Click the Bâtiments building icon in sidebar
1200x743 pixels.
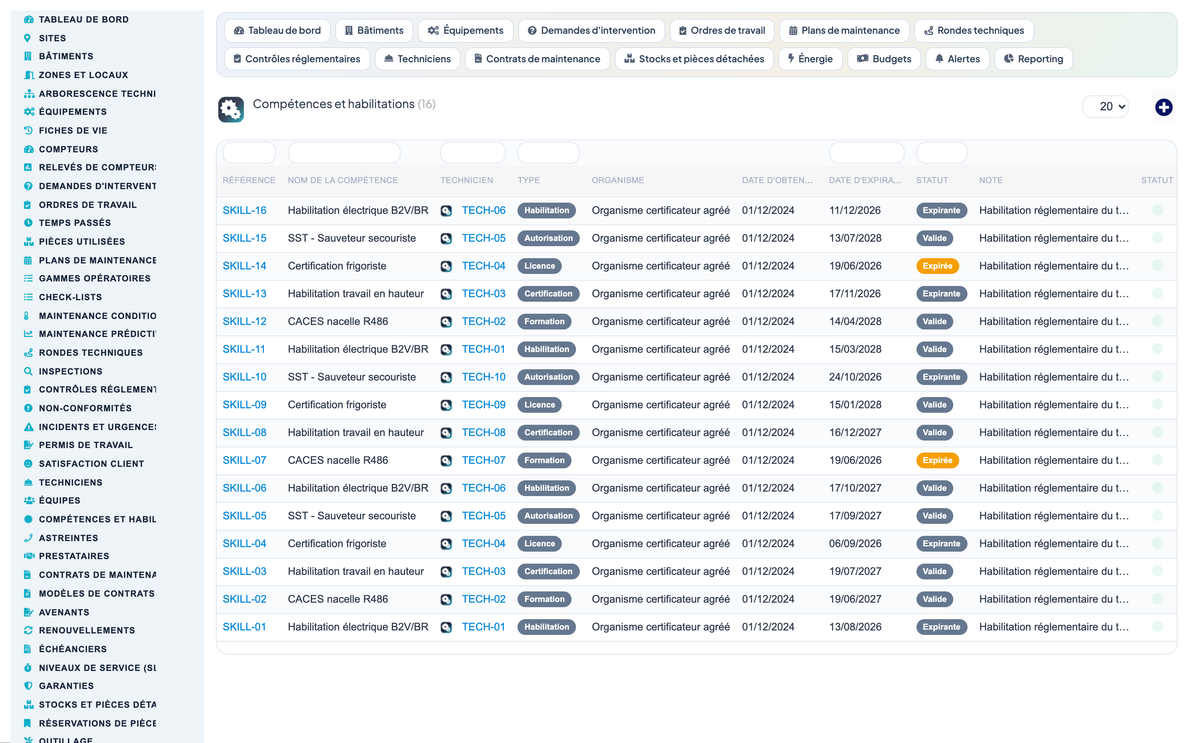click(x=28, y=56)
